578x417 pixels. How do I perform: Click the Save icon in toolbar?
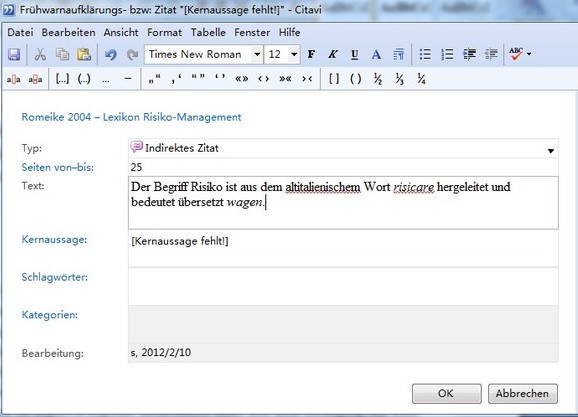pyautogui.click(x=14, y=55)
